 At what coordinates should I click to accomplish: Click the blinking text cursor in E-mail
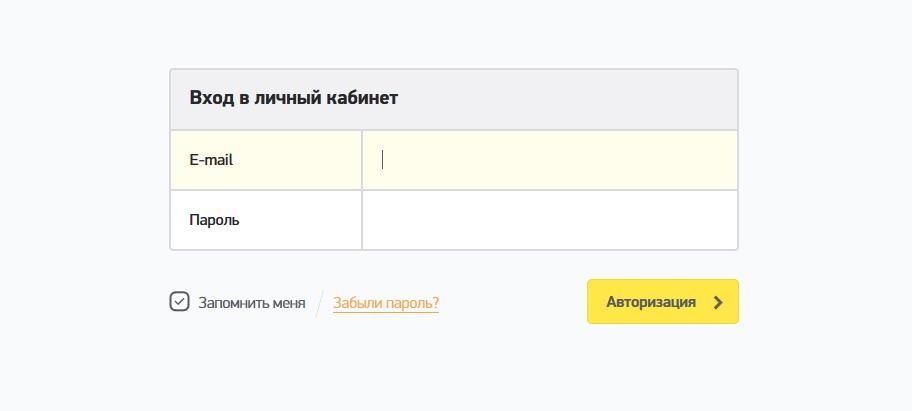(383, 160)
